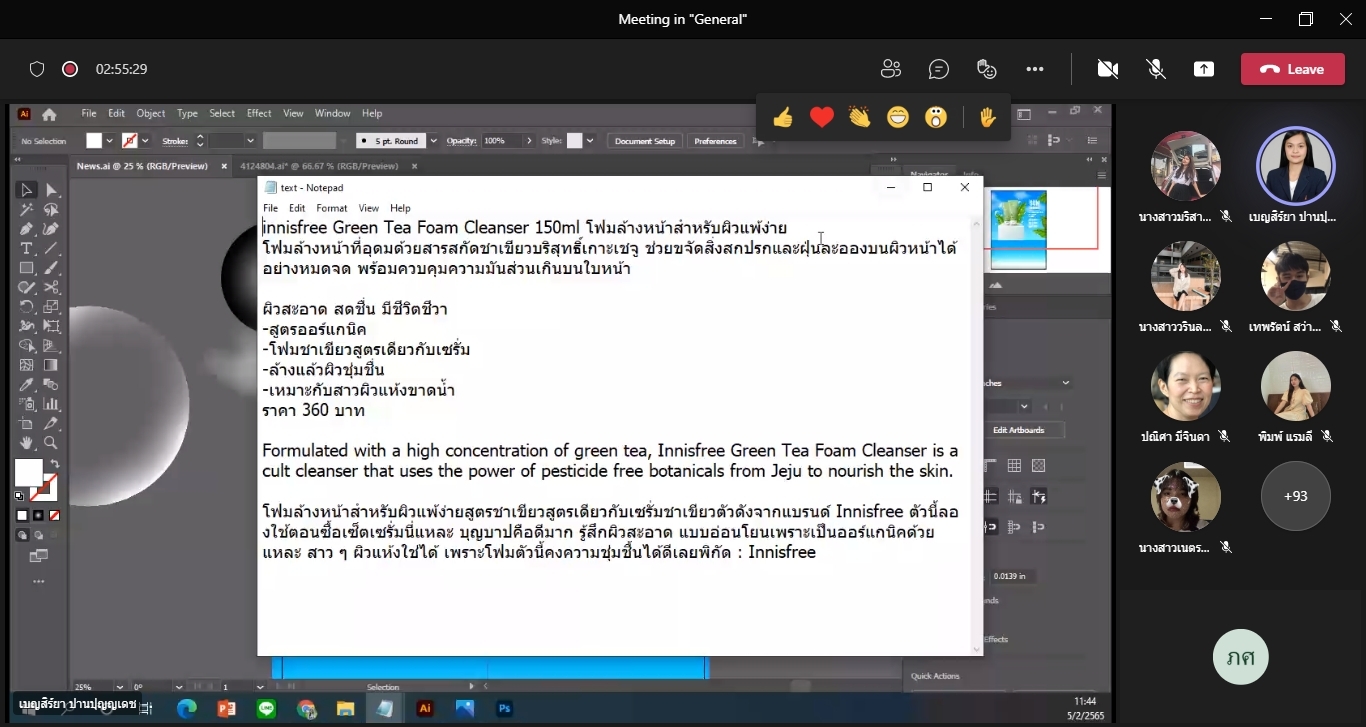Select the Gradient tool

51,365
